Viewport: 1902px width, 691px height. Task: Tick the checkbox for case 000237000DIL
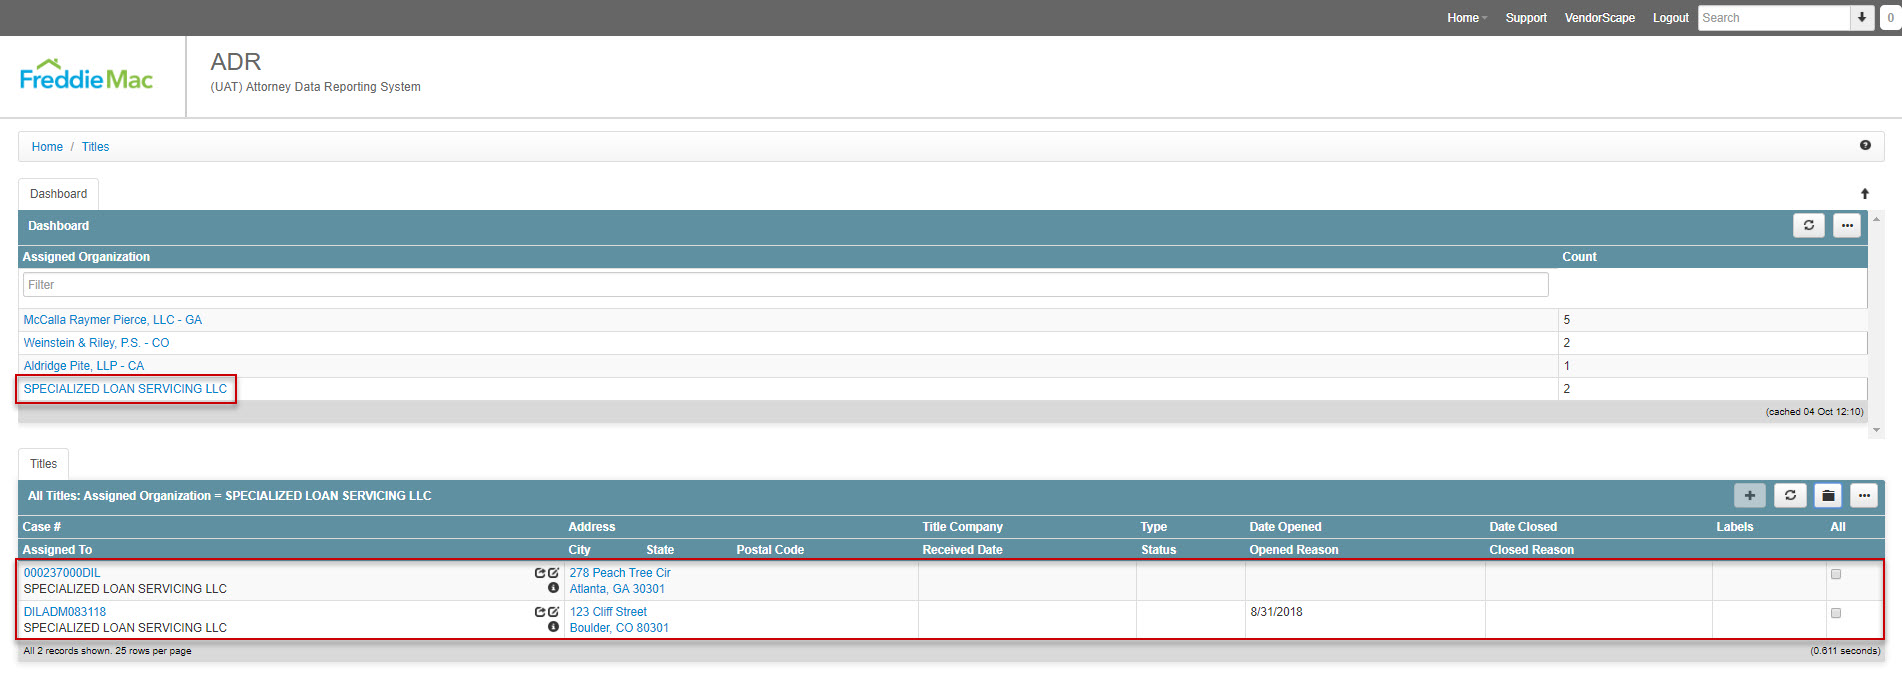pos(1836,574)
